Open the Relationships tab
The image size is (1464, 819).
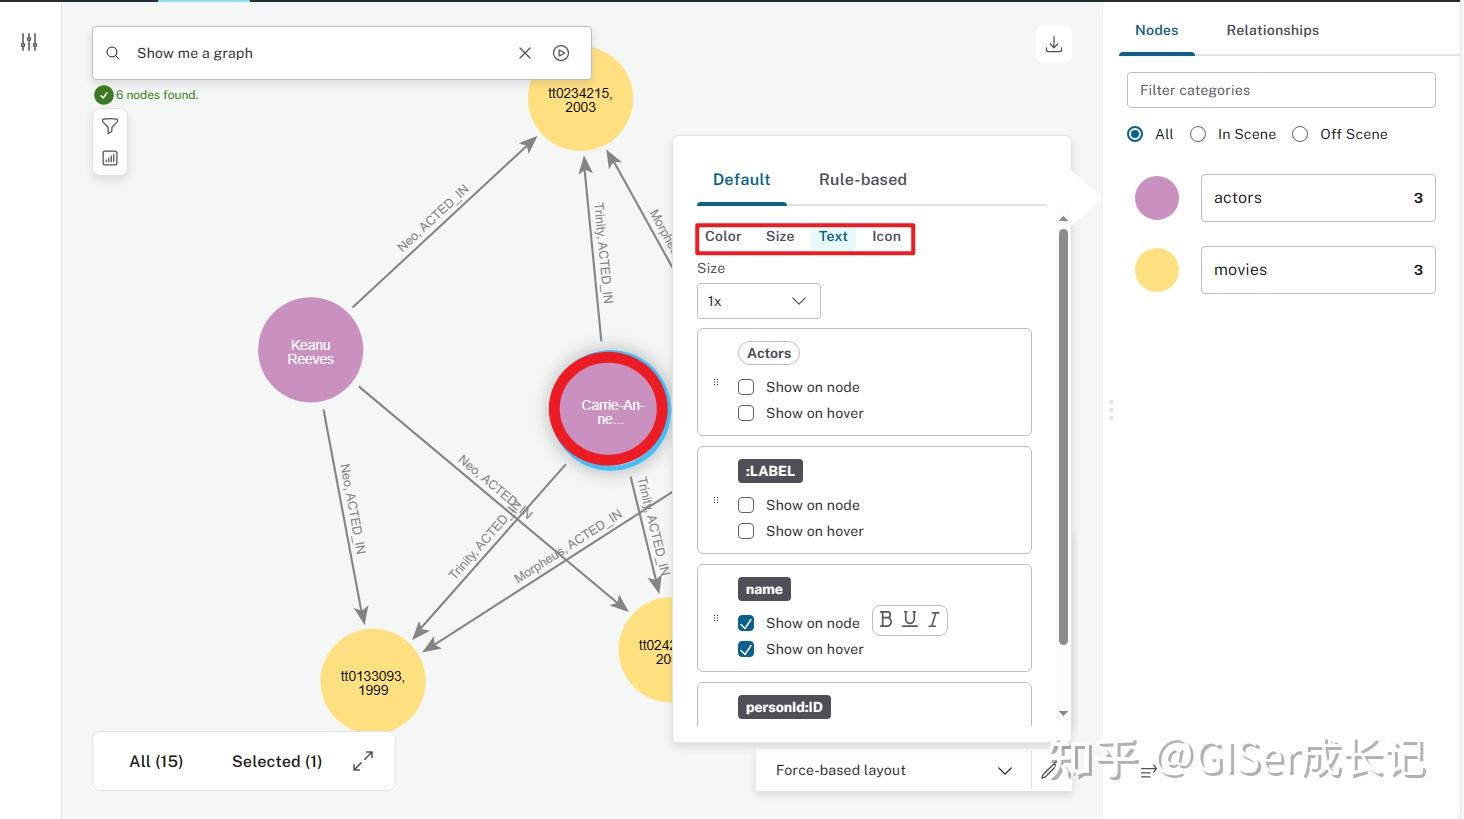(x=1272, y=30)
